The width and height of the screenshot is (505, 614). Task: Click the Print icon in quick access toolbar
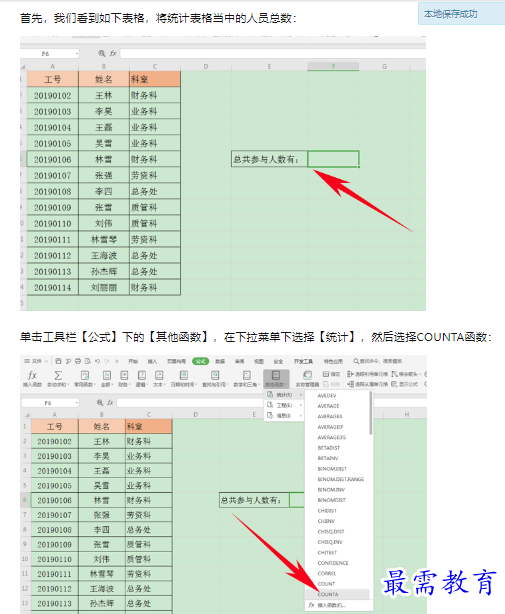(x=78, y=361)
